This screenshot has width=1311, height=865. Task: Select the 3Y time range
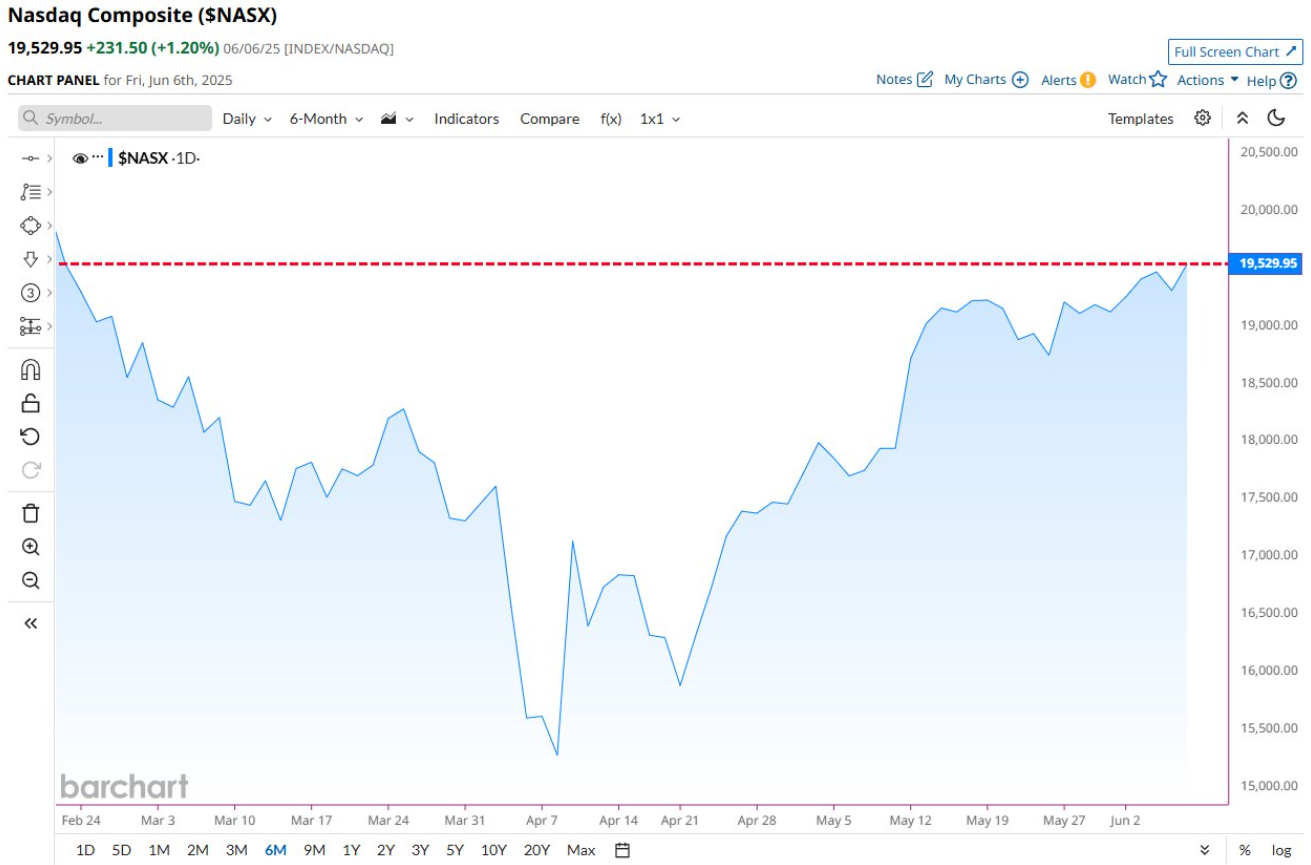420,850
